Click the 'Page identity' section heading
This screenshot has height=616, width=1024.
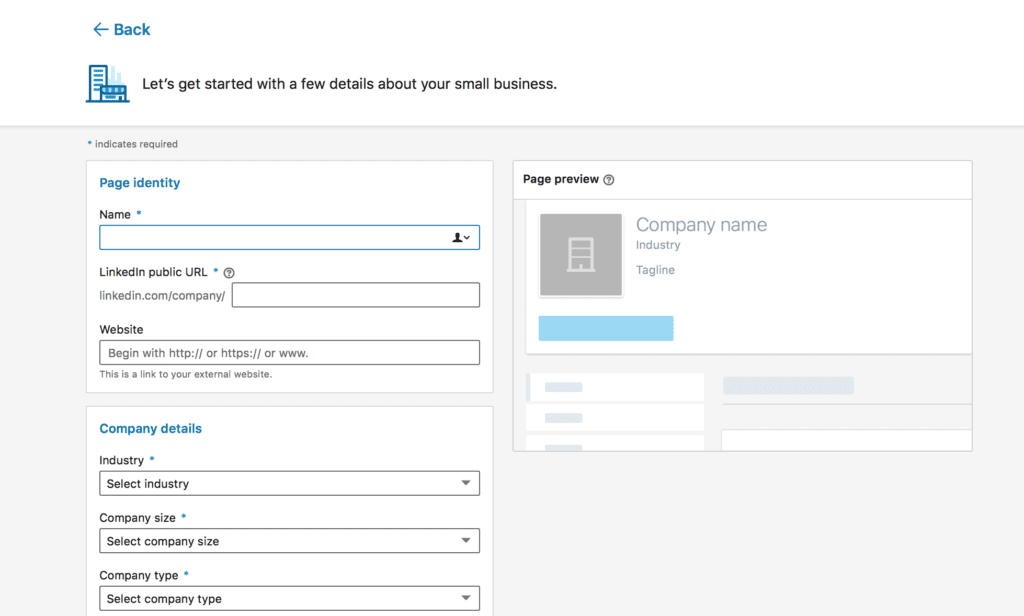click(x=140, y=183)
